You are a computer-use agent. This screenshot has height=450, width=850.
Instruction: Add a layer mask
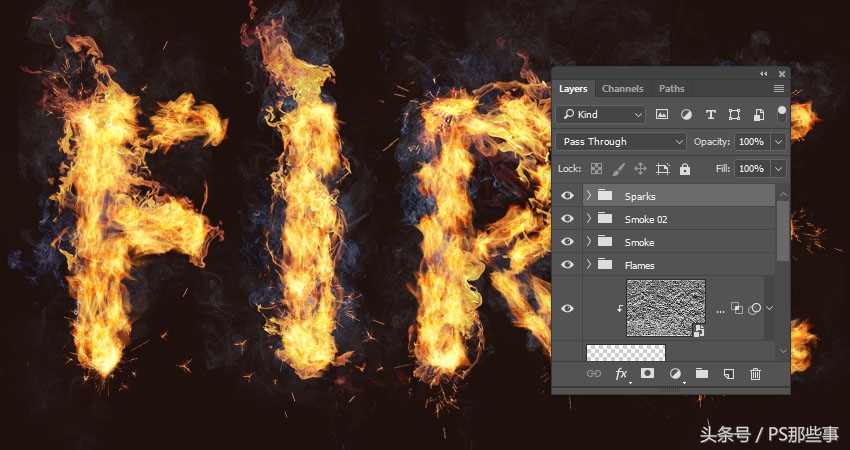647,373
